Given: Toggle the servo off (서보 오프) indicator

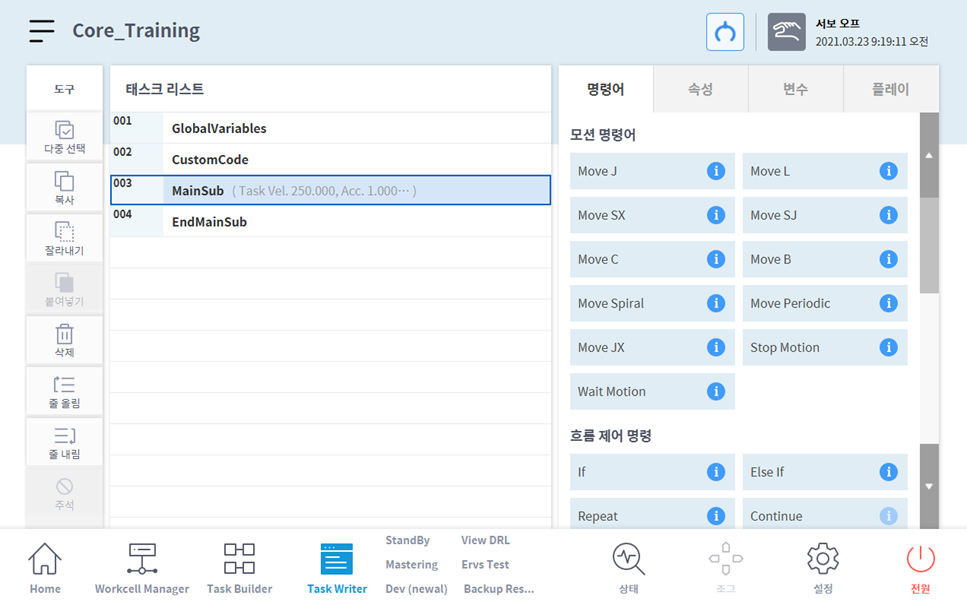Looking at the screenshot, I should pos(786,32).
